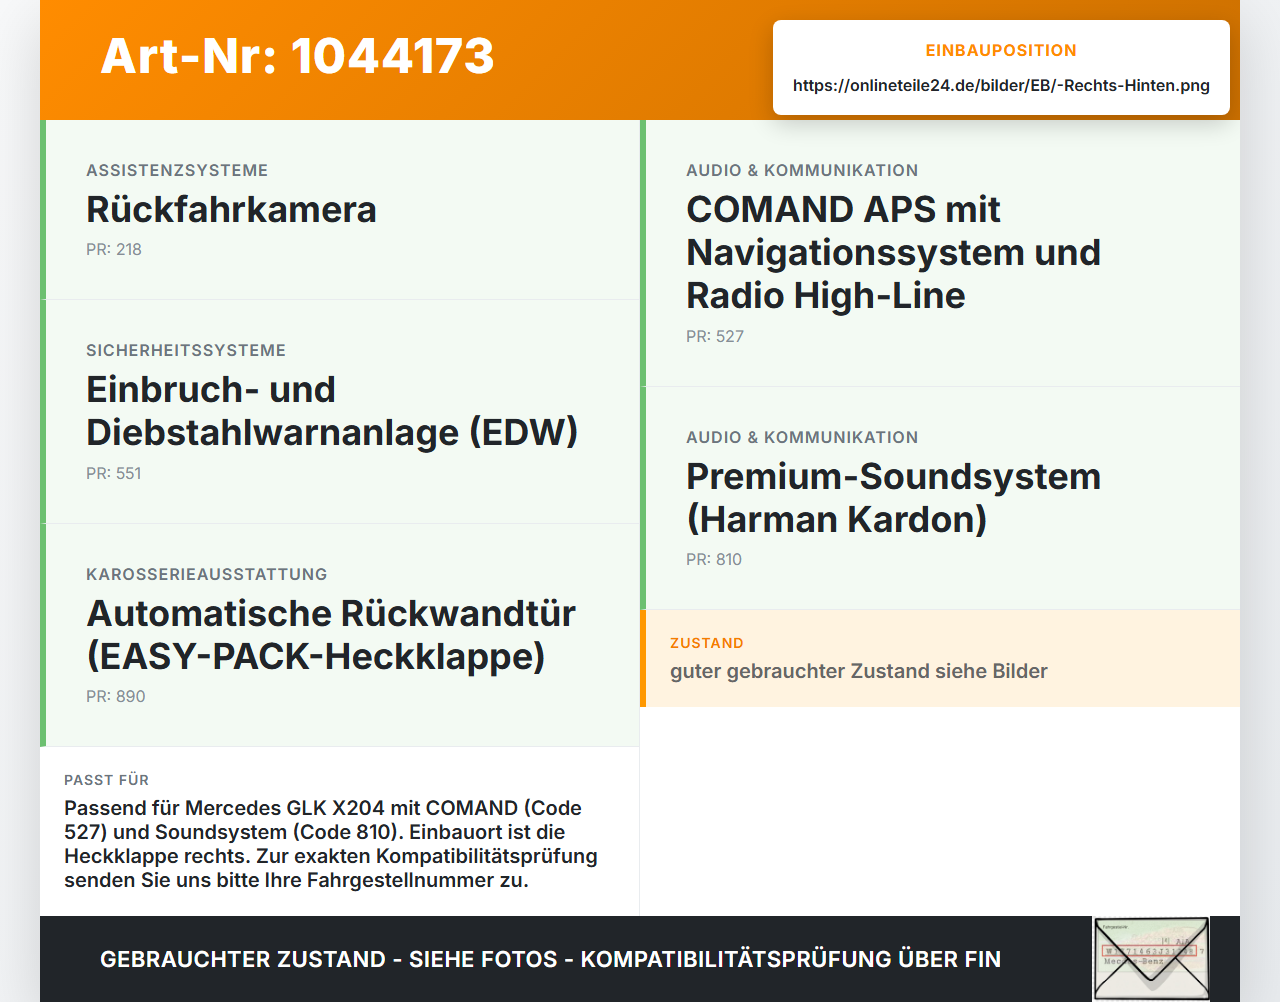This screenshot has height=1002, width=1280.
Task: Click the Automatische Rückwandtür EASY-PACK card
Action: [340, 635]
